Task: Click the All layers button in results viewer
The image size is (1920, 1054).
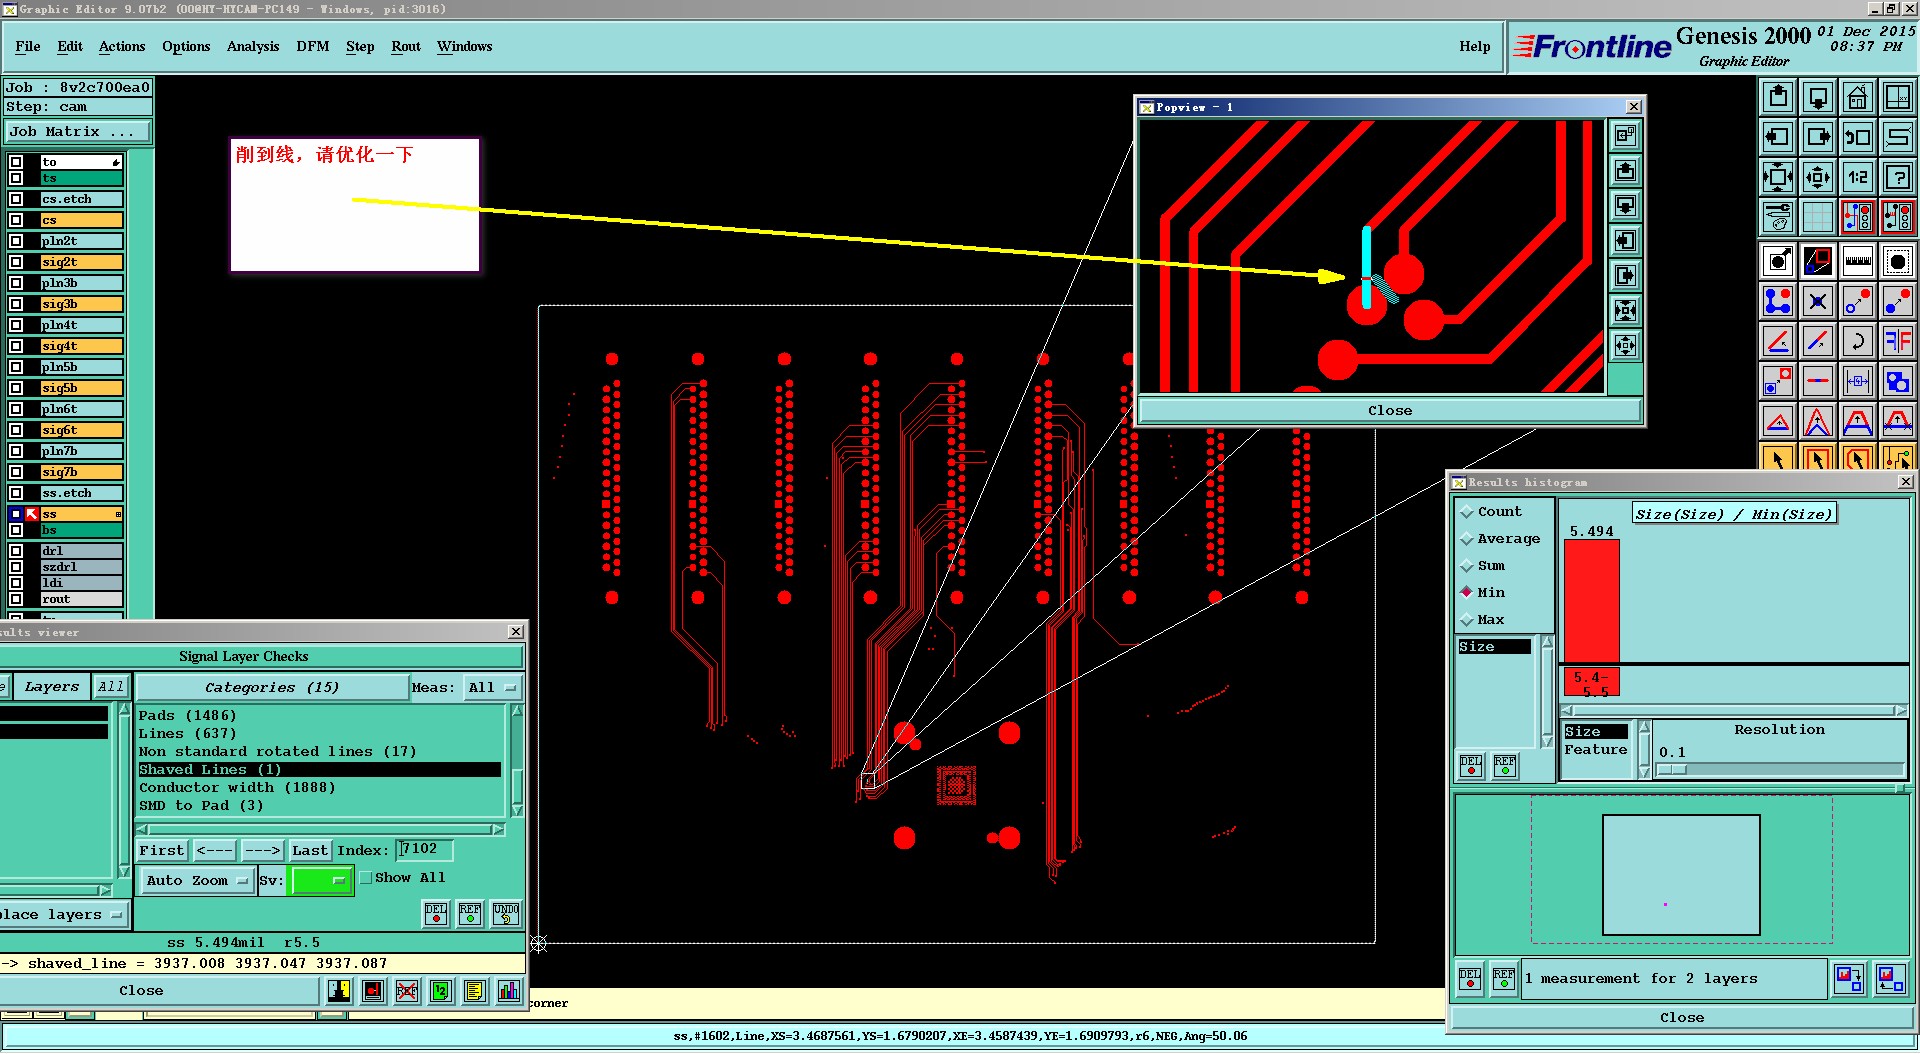Action: pyautogui.click(x=111, y=686)
